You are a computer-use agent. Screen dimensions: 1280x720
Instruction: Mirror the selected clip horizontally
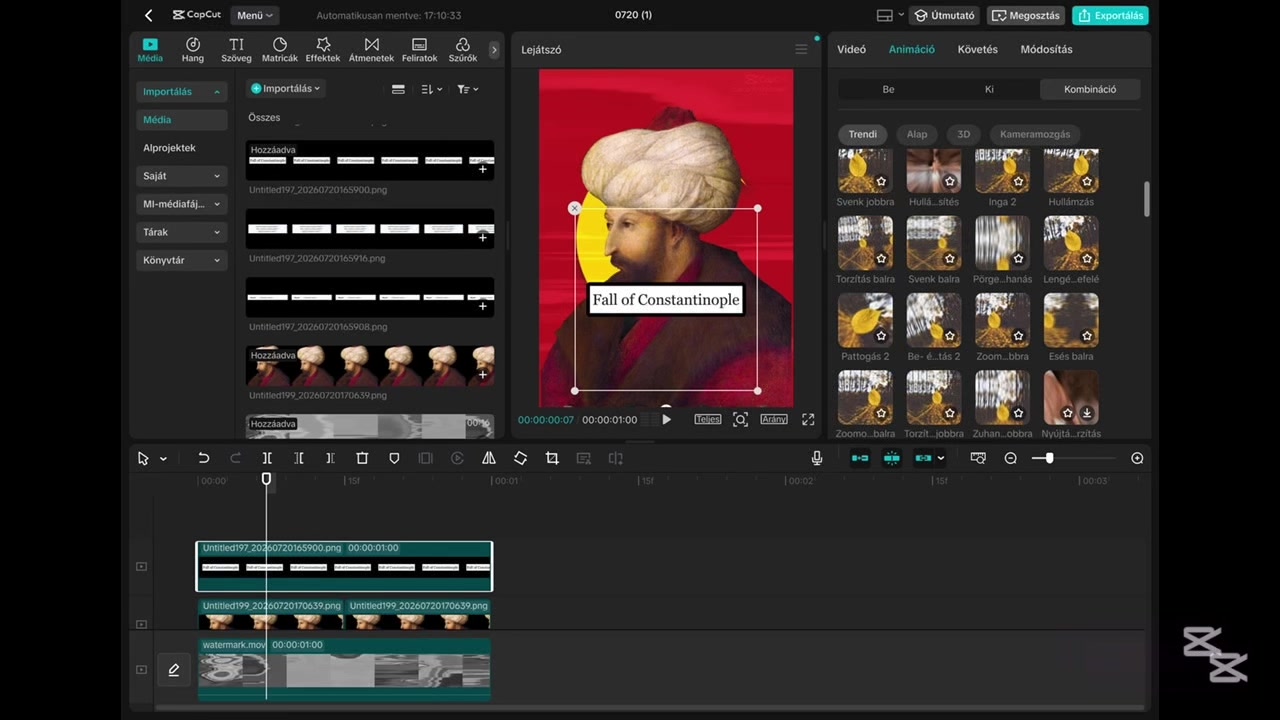tap(489, 458)
